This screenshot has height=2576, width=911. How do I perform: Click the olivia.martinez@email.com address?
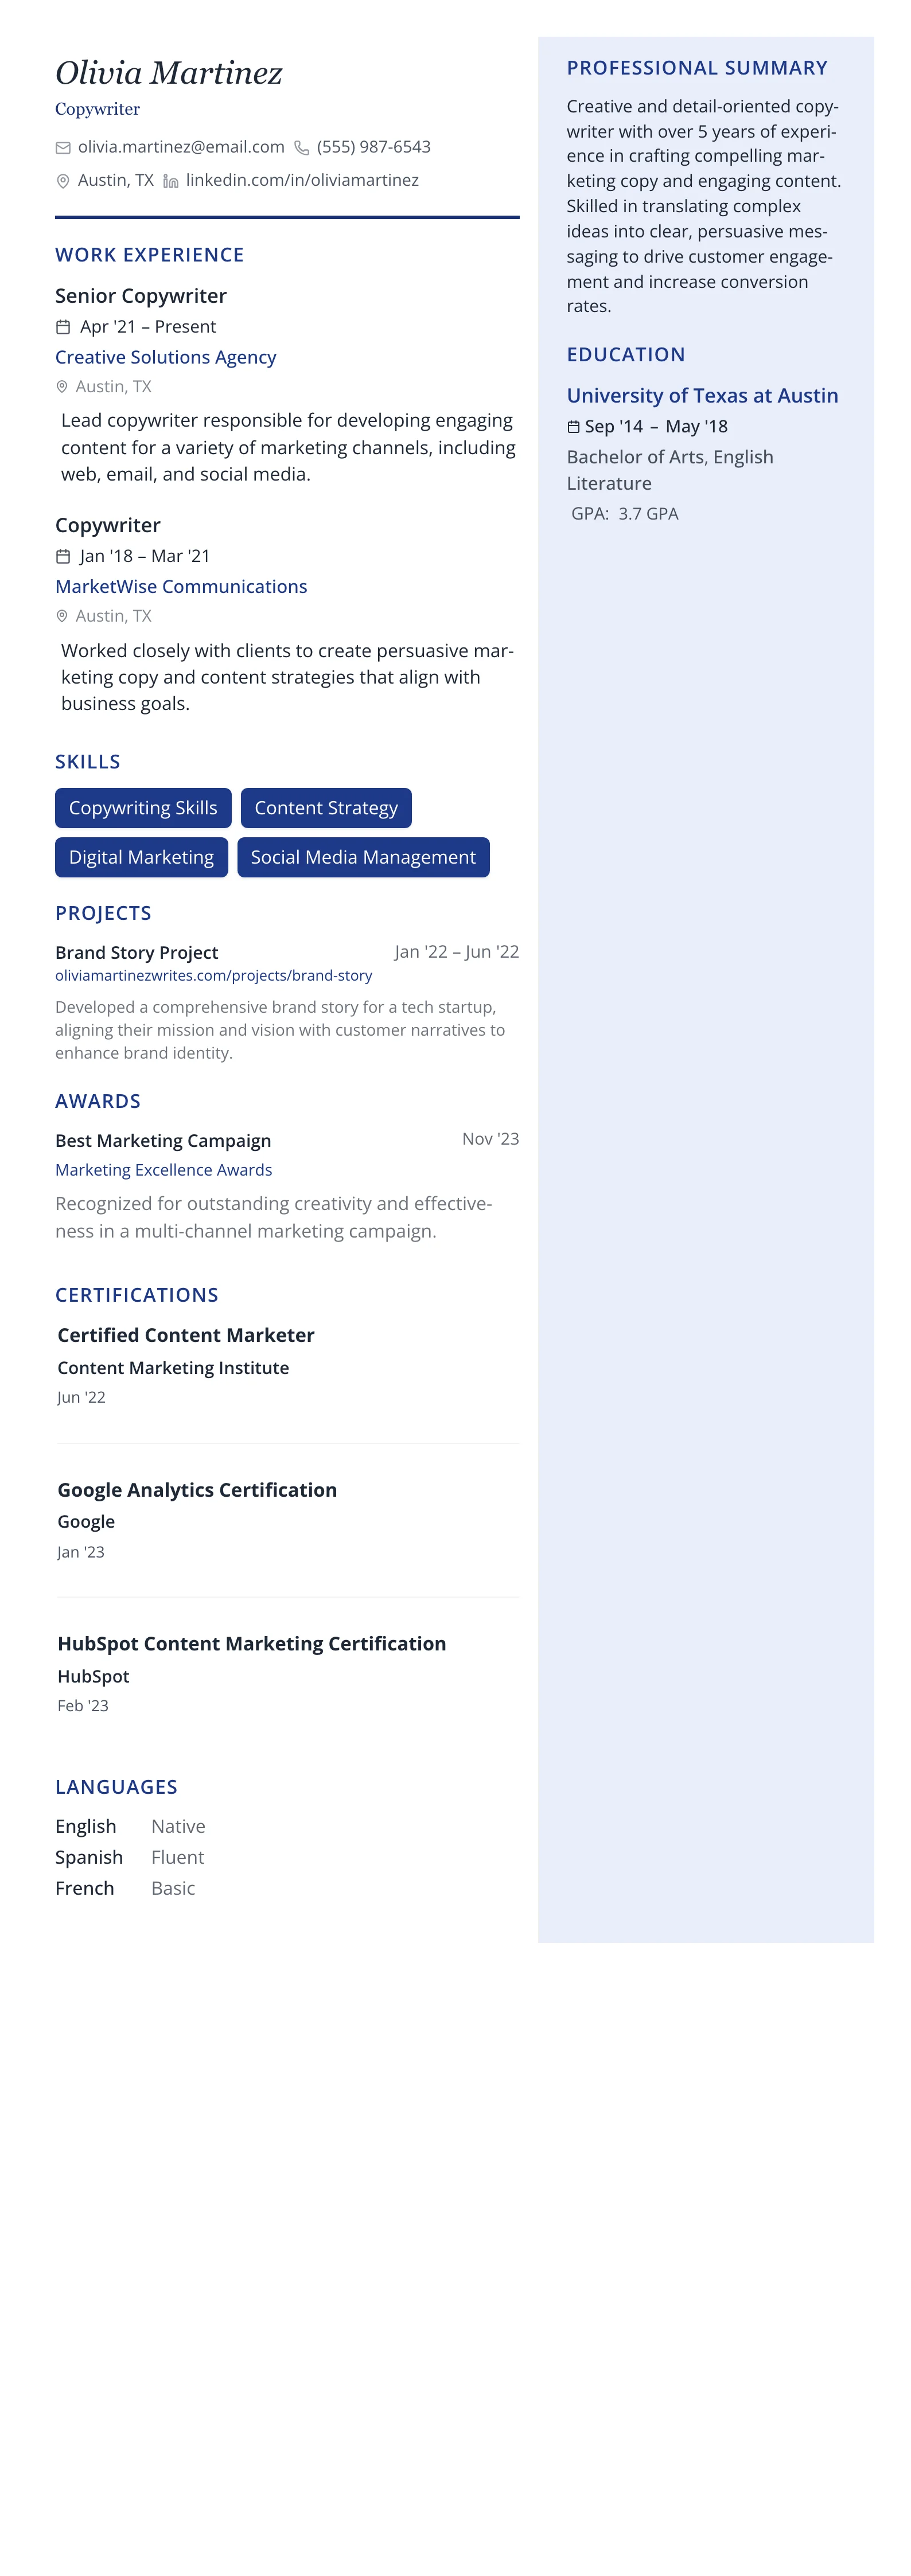181,147
